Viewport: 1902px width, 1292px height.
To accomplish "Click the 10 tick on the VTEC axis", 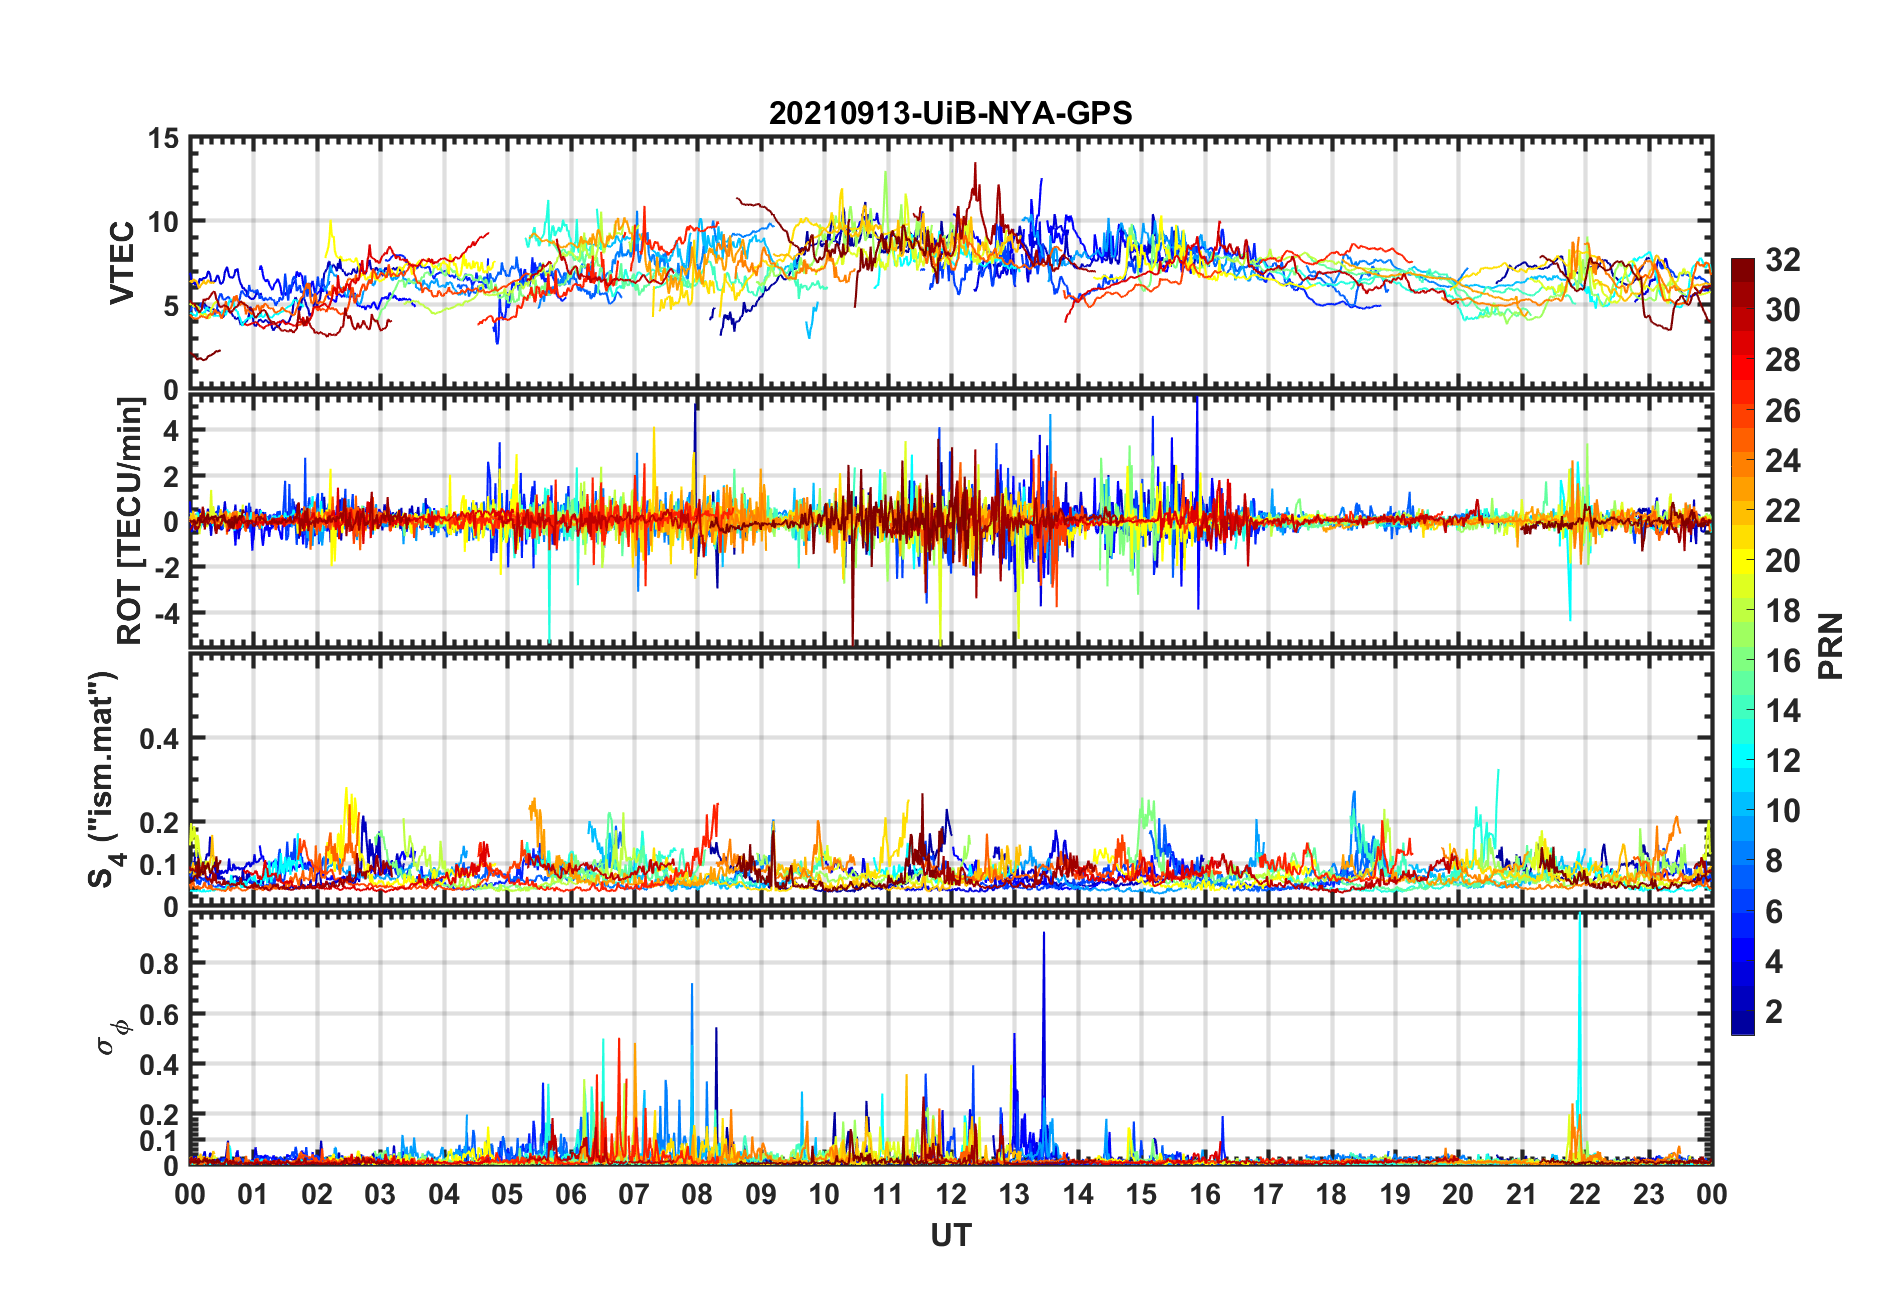I will (163, 222).
